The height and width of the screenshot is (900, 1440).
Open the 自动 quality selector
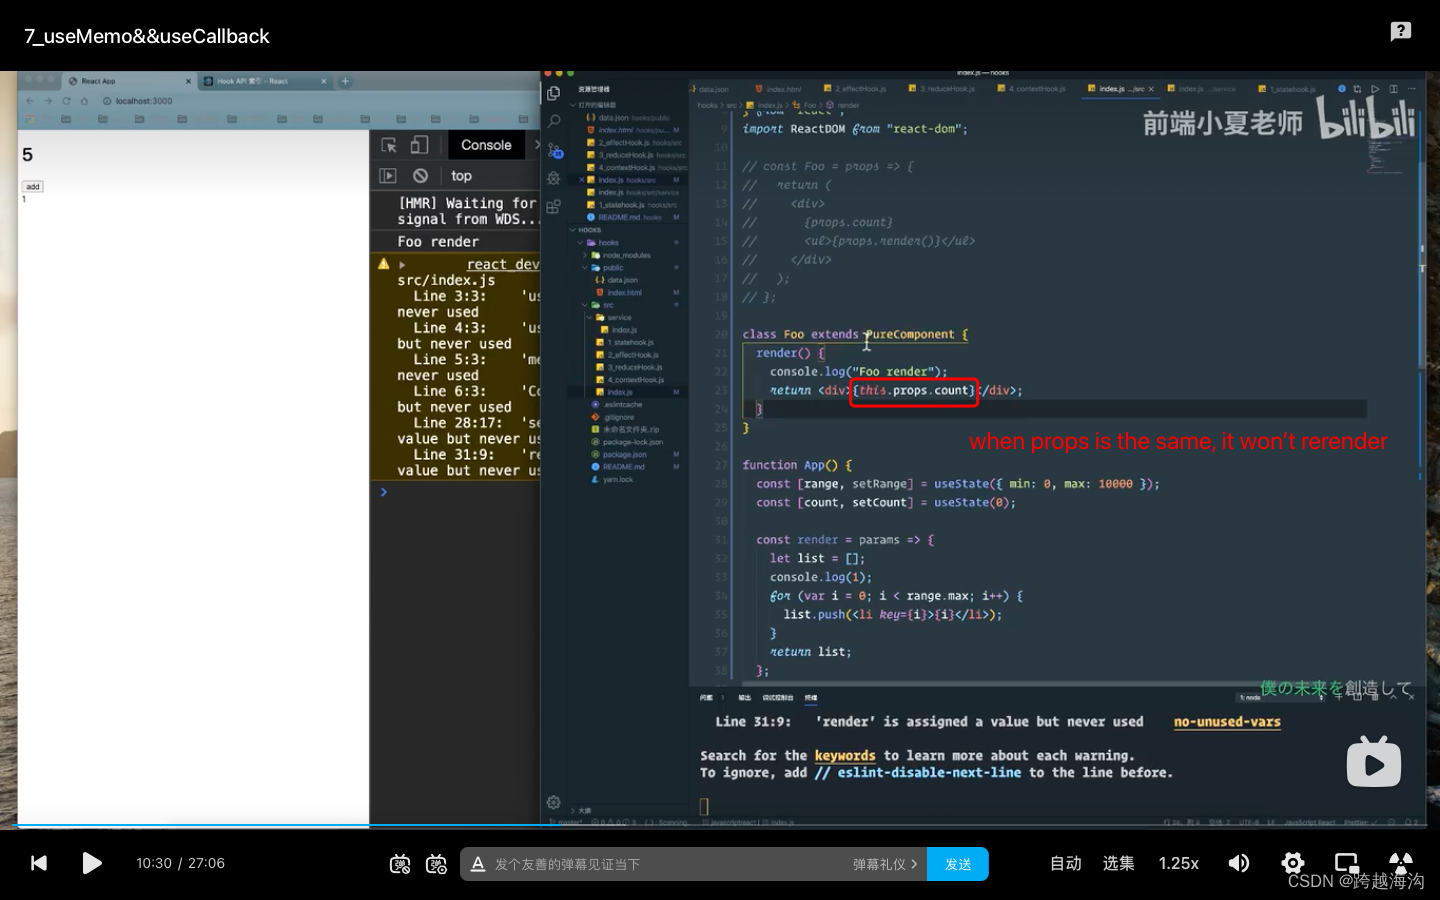(x=1066, y=863)
